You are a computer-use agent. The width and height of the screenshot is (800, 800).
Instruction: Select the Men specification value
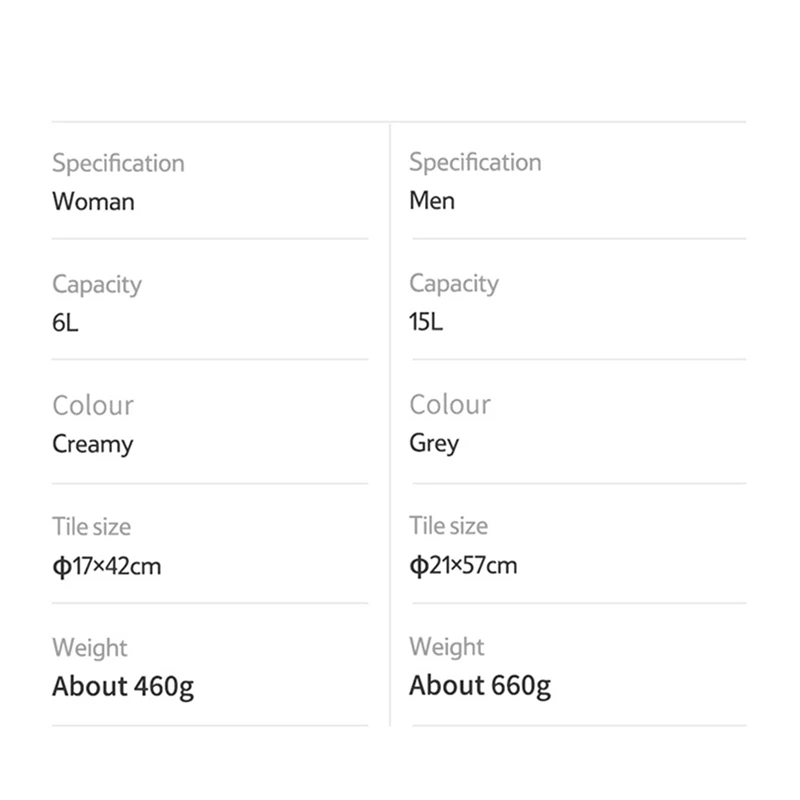point(432,200)
